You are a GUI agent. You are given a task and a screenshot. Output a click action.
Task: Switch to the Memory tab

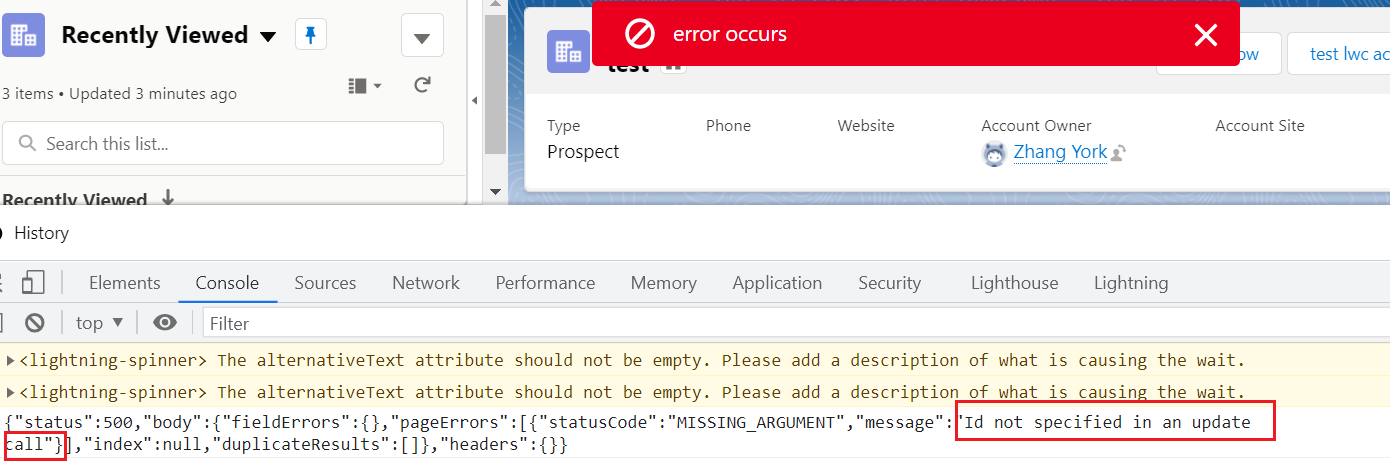pyautogui.click(x=663, y=283)
